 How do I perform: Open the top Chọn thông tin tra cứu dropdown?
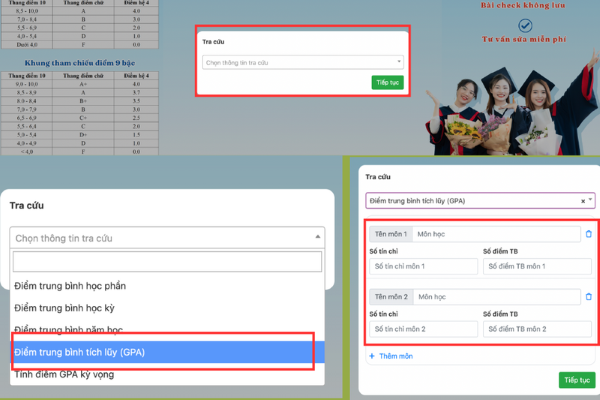point(301,62)
